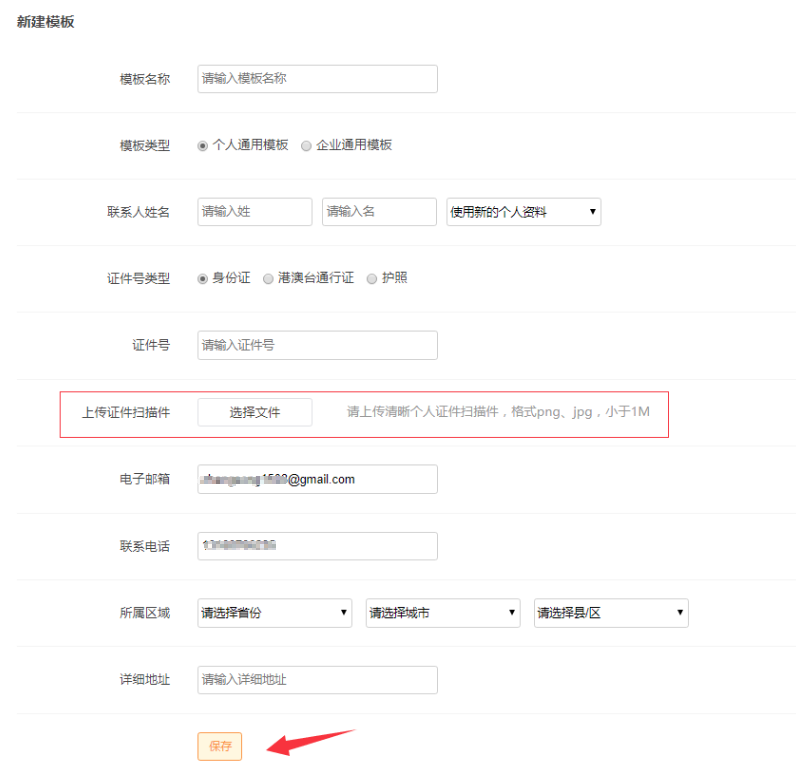Focus the 联系电话 phone number field
Viewport: 796px width, 770px height.
coord(317,546)
